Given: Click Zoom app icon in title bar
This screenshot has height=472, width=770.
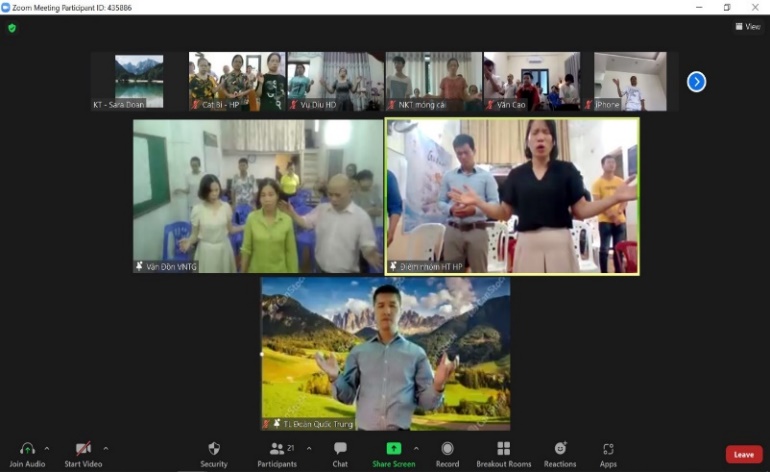Looking at the screenshot, I should pos(5,7).
